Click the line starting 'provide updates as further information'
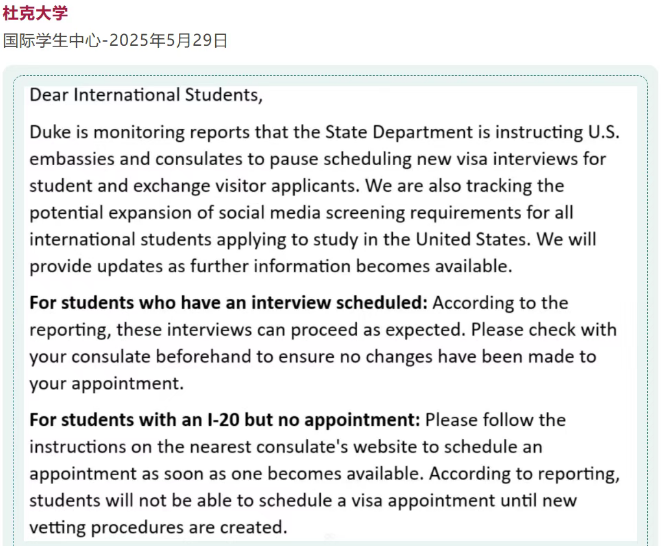The height and width of the screenshot is (546, 661). (271, 266)
